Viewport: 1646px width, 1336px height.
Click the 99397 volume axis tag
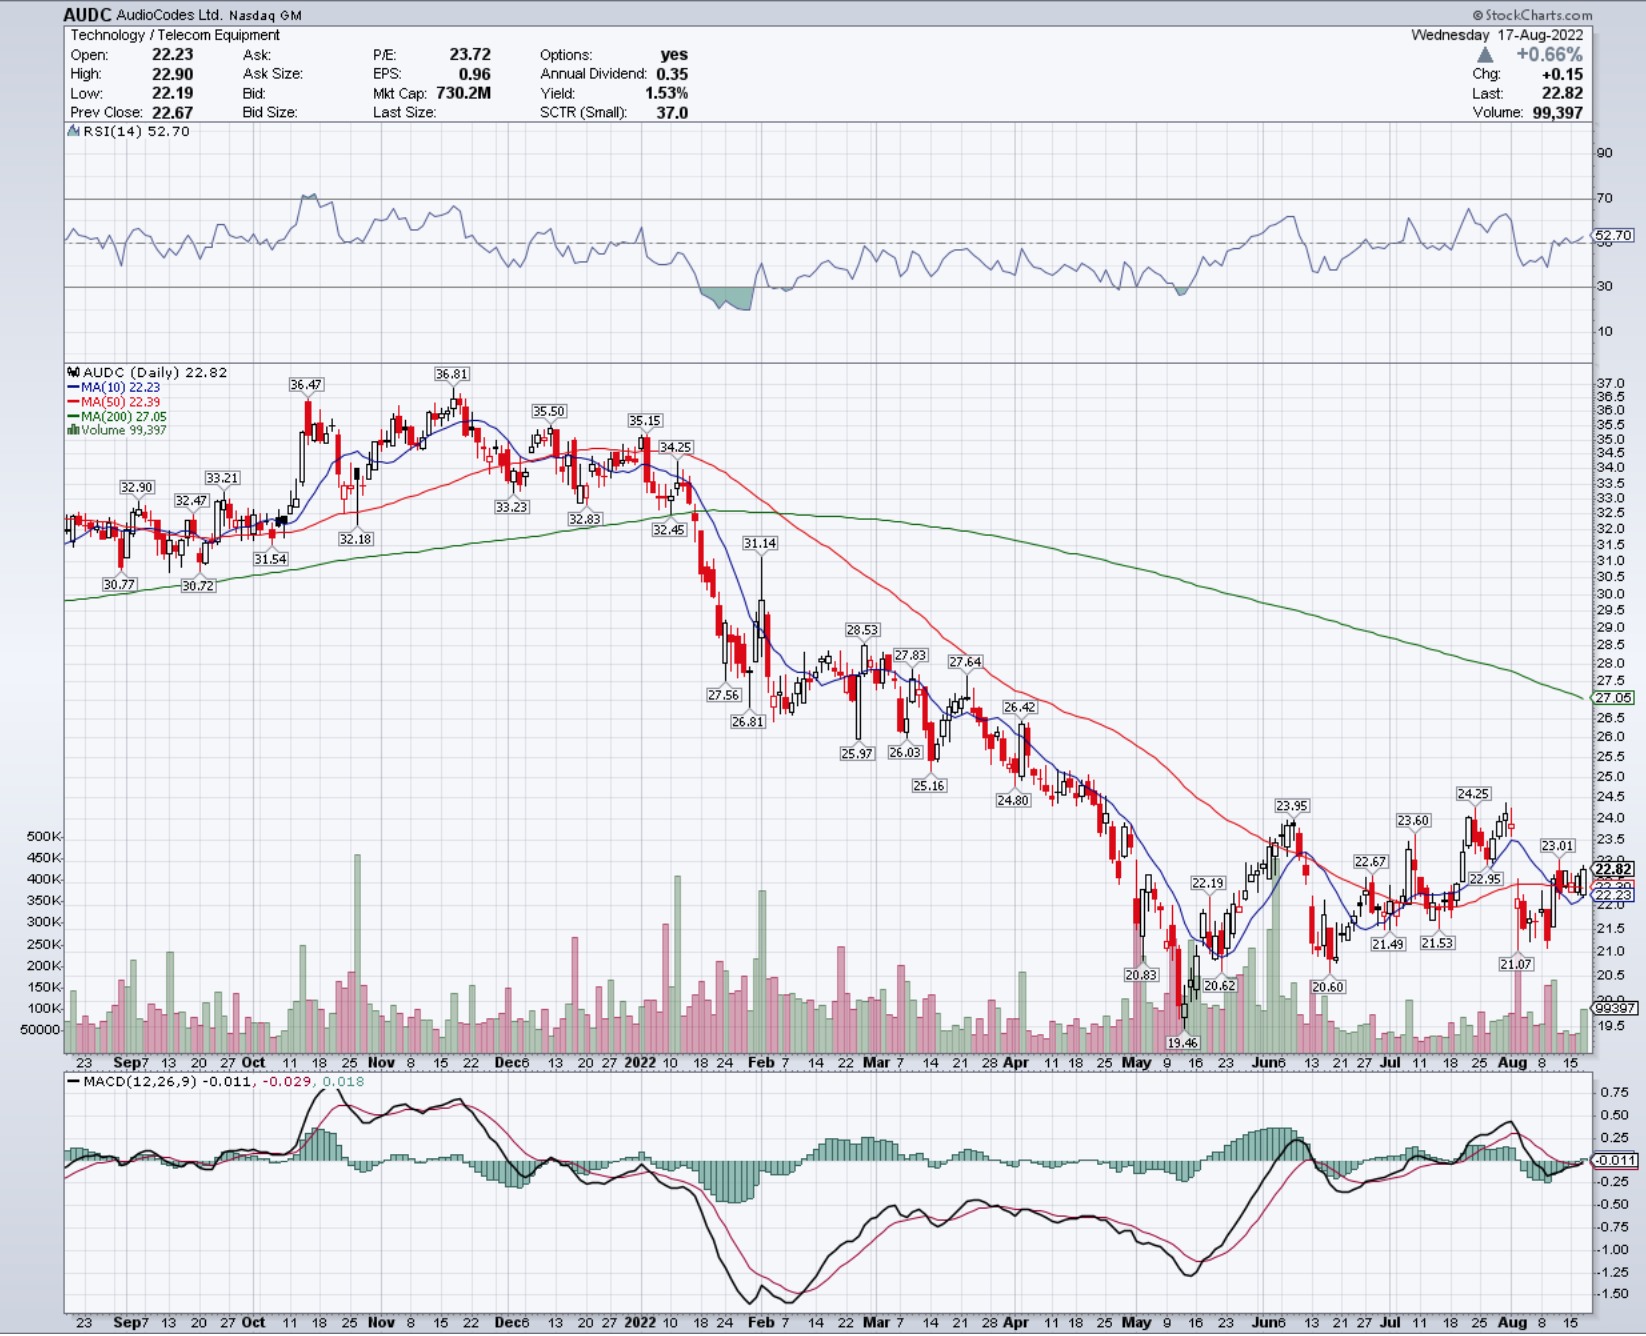click(x=1614, y=1008)
